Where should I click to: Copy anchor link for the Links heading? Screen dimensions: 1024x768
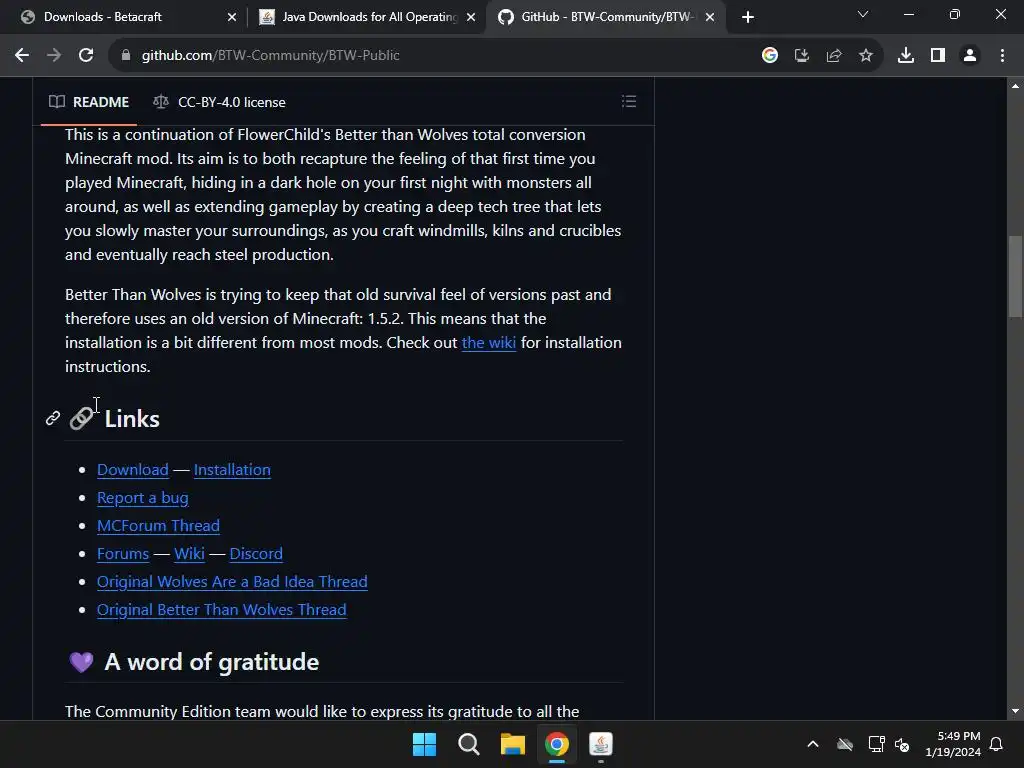(x=53, y=418)
